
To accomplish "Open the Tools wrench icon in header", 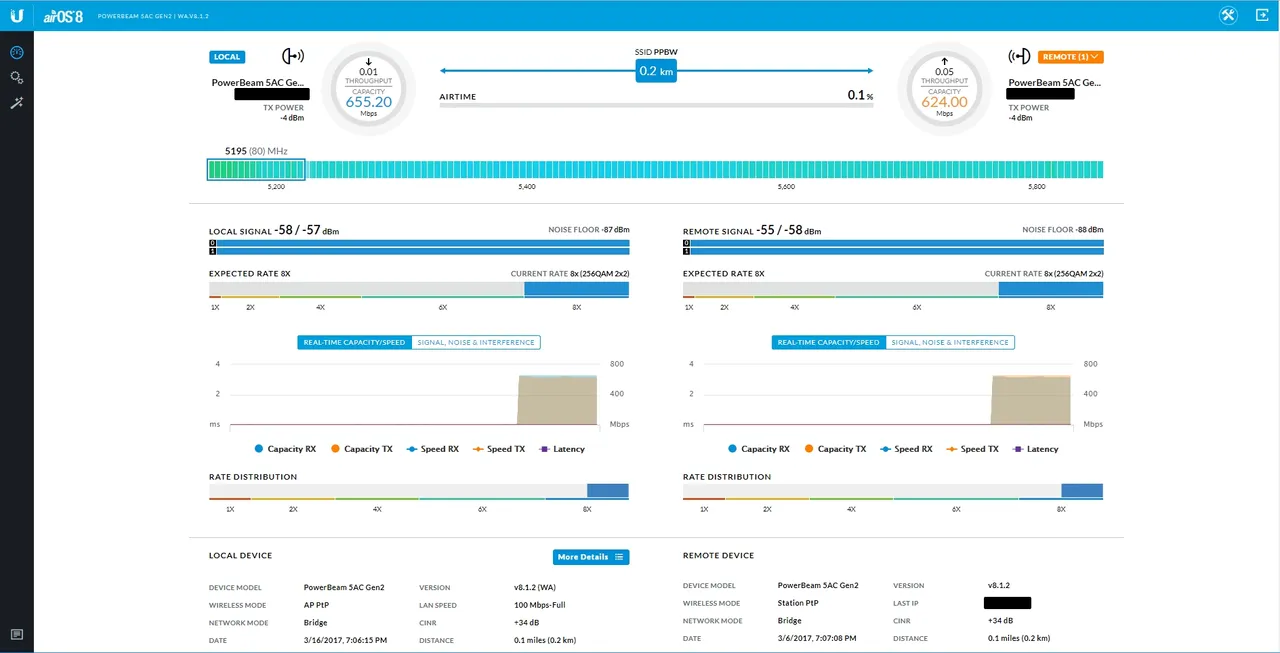I will coord(1228,15).
